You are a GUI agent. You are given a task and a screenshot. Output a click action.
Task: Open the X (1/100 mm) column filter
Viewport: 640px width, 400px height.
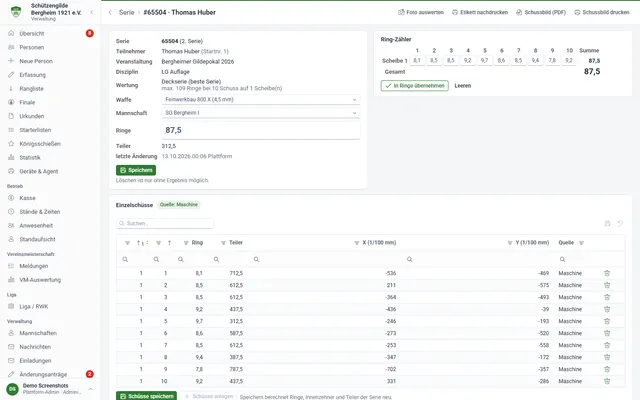(356, 243)
